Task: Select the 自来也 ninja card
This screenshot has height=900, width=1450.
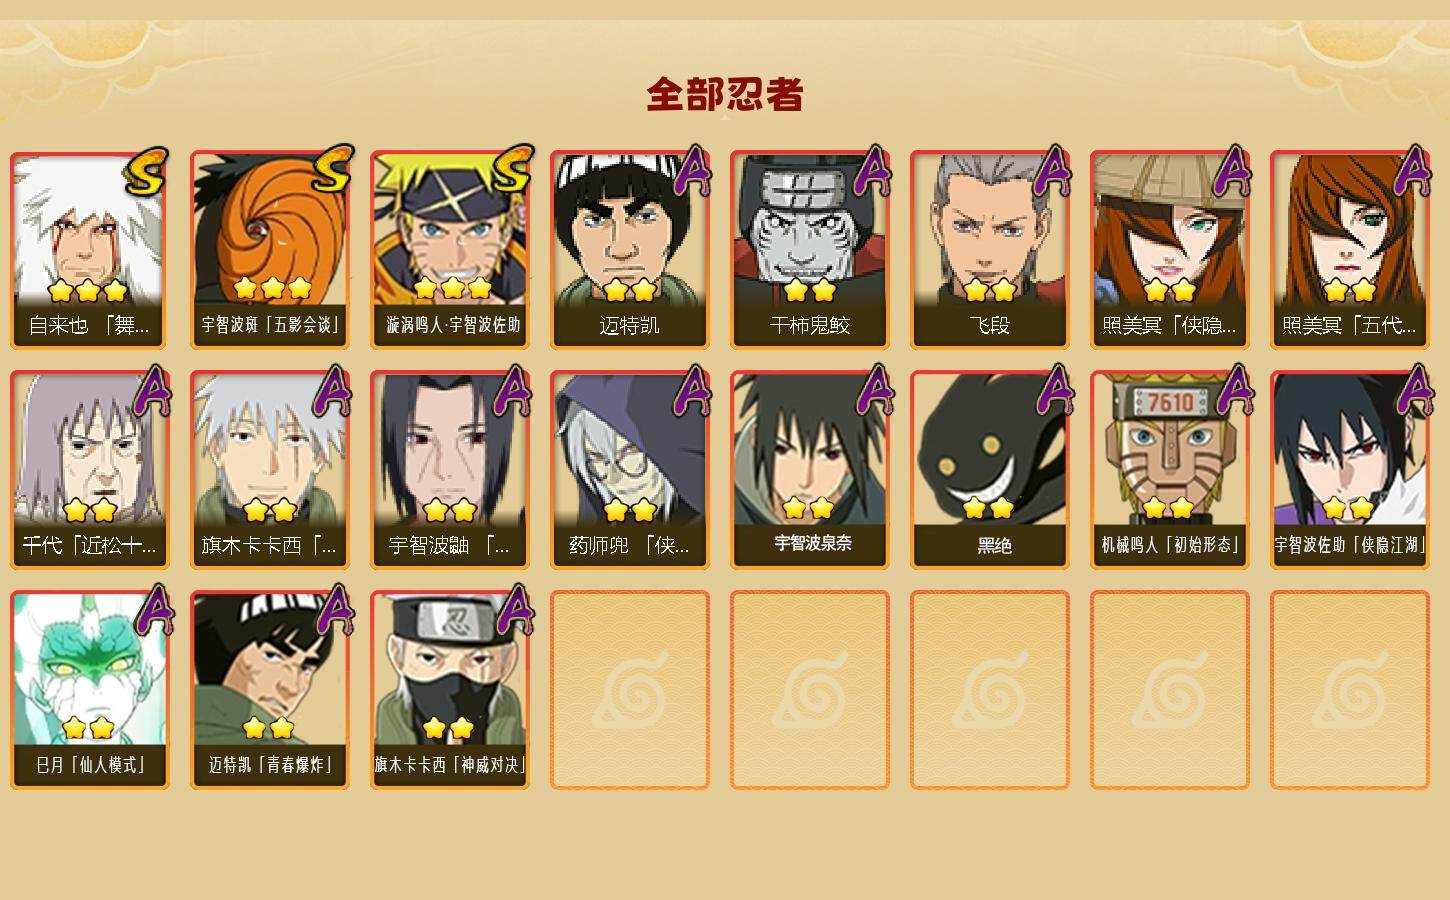Action: pos(90,250)
